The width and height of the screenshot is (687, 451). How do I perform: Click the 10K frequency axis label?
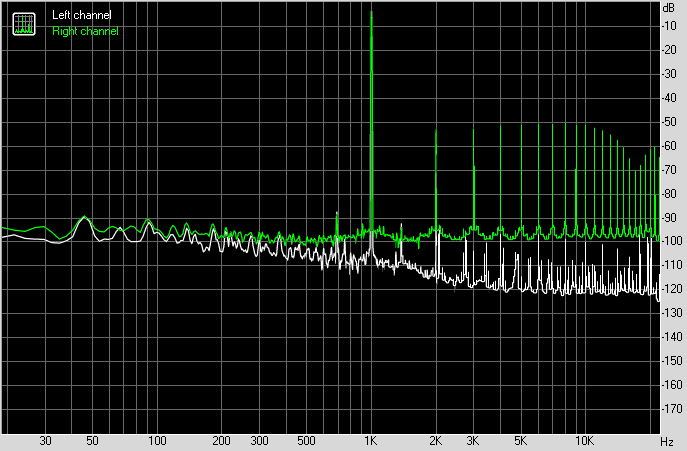(x=584, y=440)
